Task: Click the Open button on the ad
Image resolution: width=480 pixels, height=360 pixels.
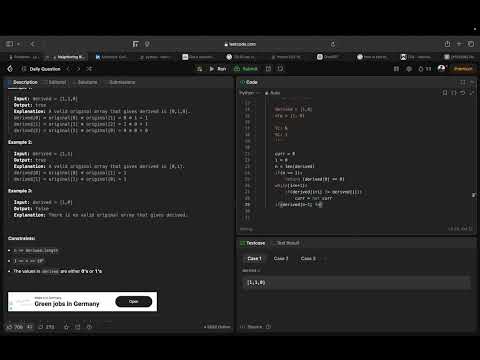Action: 134,301
